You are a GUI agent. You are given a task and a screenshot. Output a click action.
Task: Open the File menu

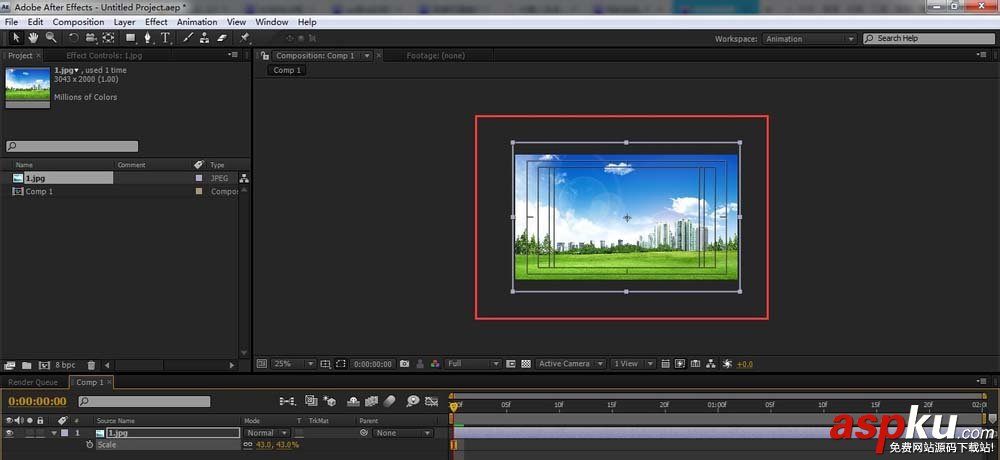pos(11,22)
